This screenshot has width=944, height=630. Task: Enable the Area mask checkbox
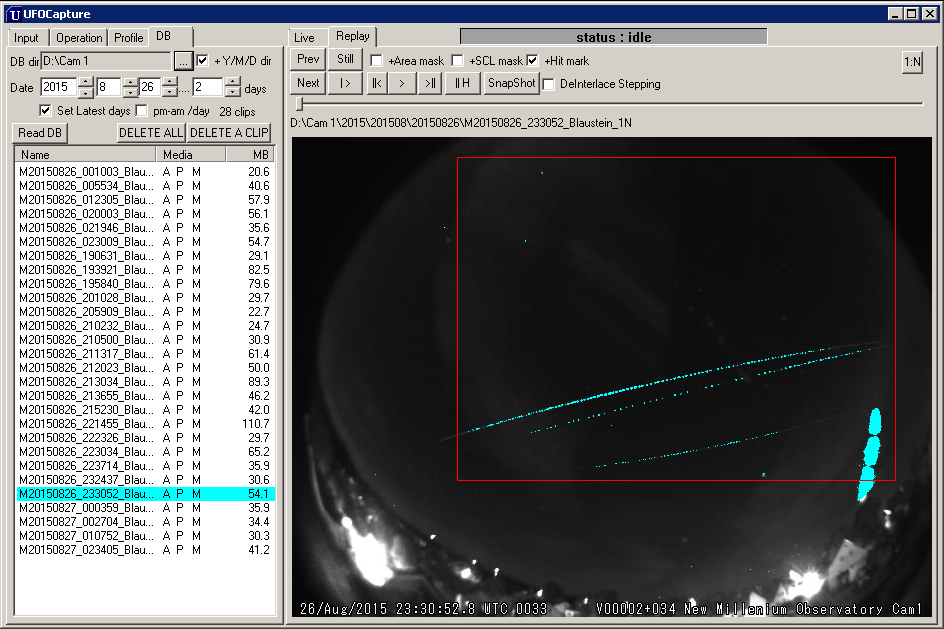tap(377, 61)
